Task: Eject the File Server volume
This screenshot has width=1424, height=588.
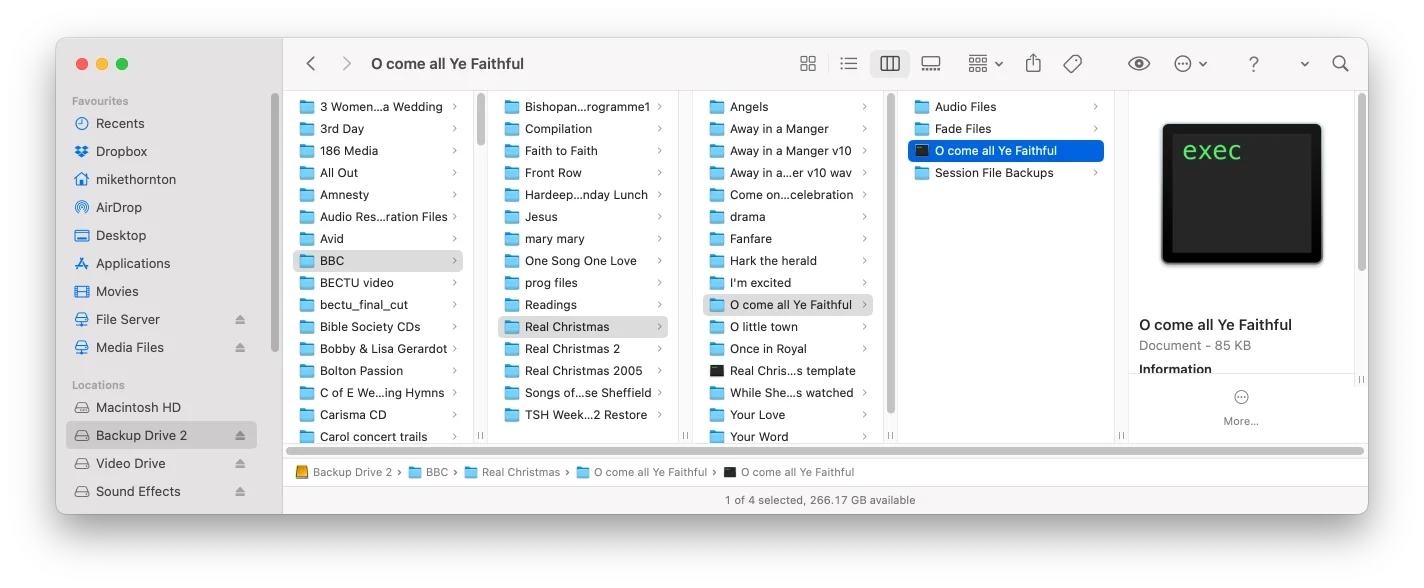Action: tap(240, 320)
